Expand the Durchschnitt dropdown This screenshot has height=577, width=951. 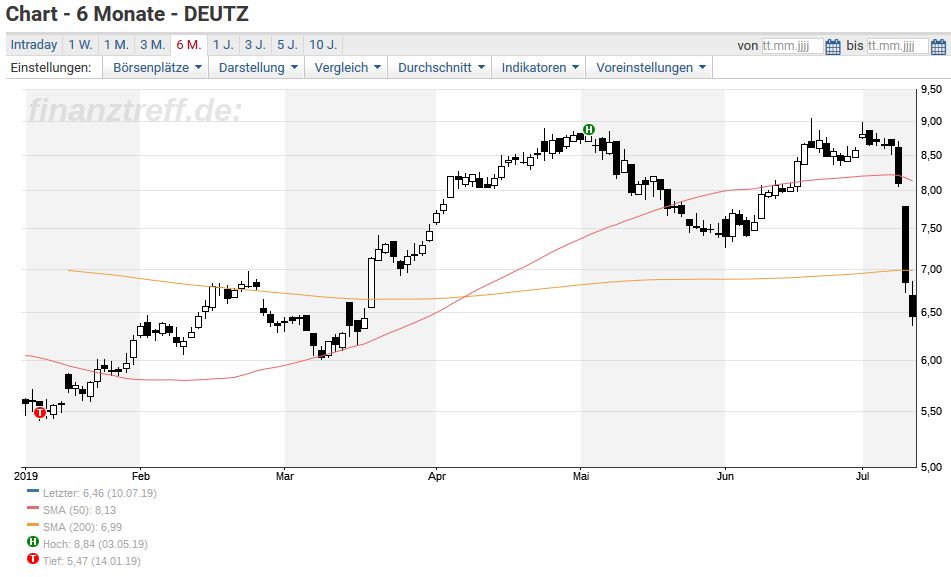click(x=441, y=67)
